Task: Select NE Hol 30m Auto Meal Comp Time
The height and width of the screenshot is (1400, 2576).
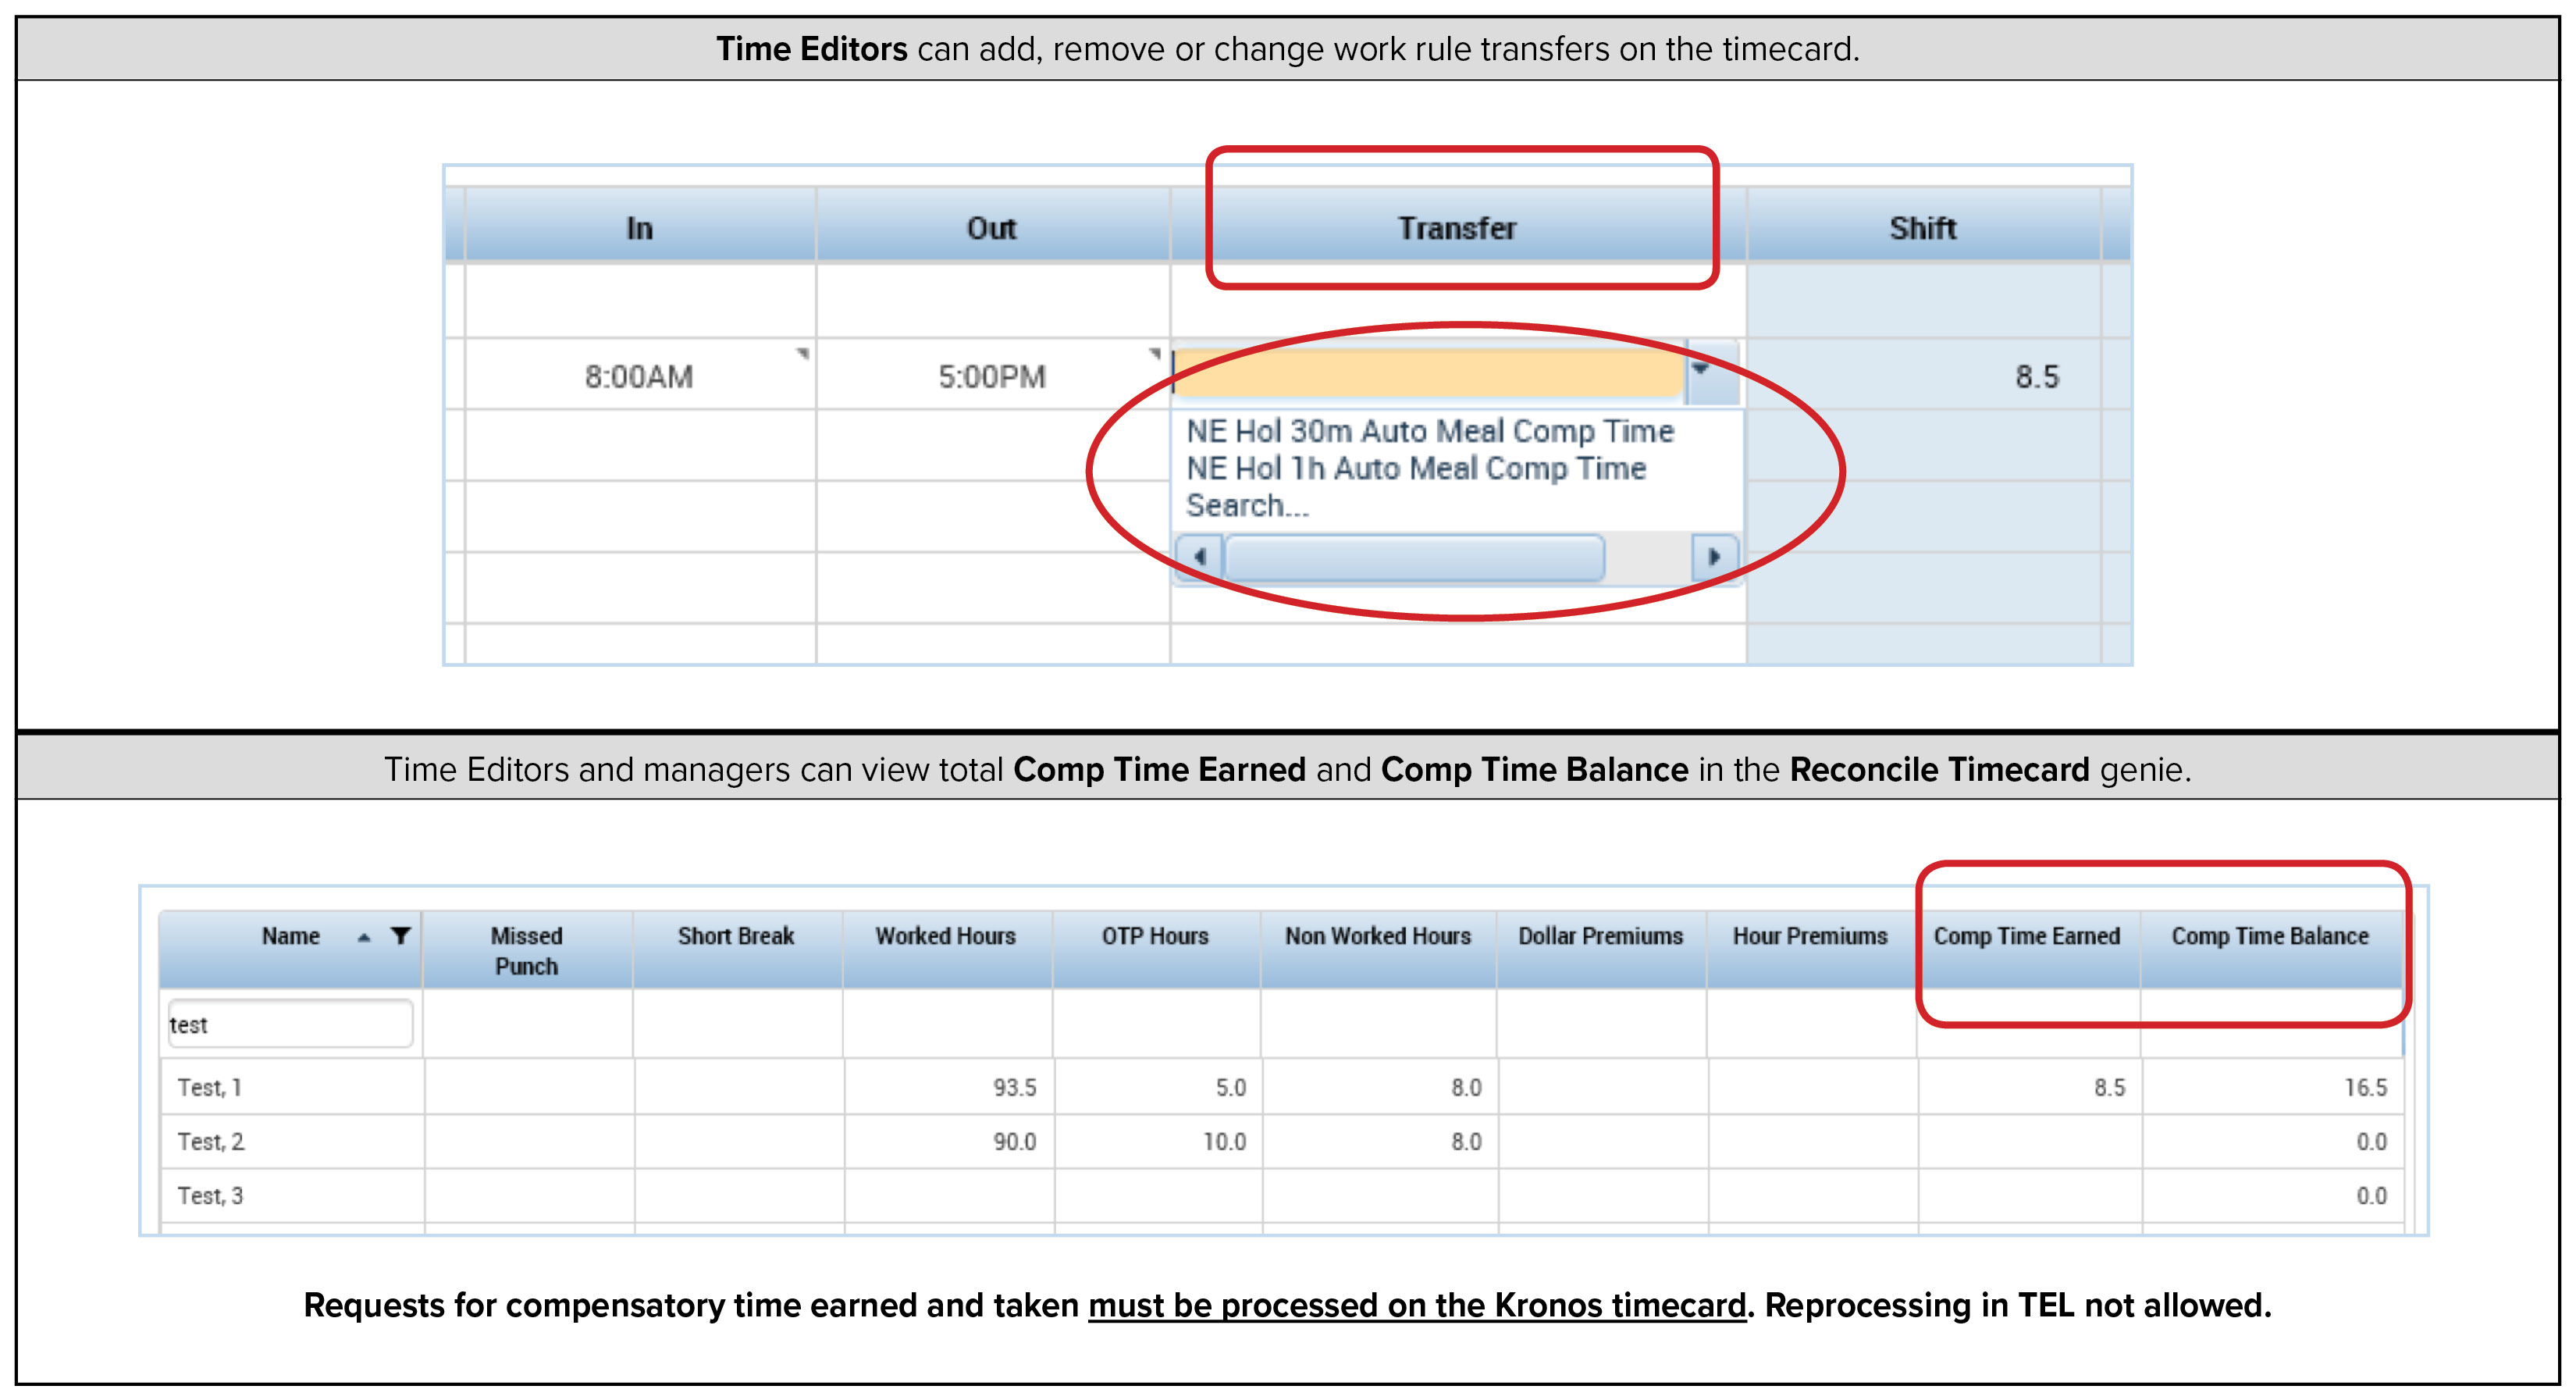Action: pos(1429,431)
